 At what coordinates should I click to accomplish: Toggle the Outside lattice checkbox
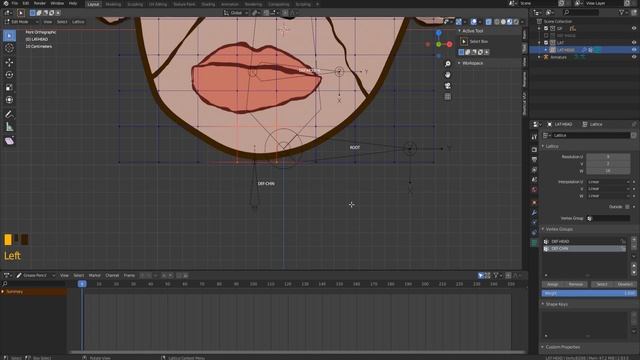(x=627, y=207)
